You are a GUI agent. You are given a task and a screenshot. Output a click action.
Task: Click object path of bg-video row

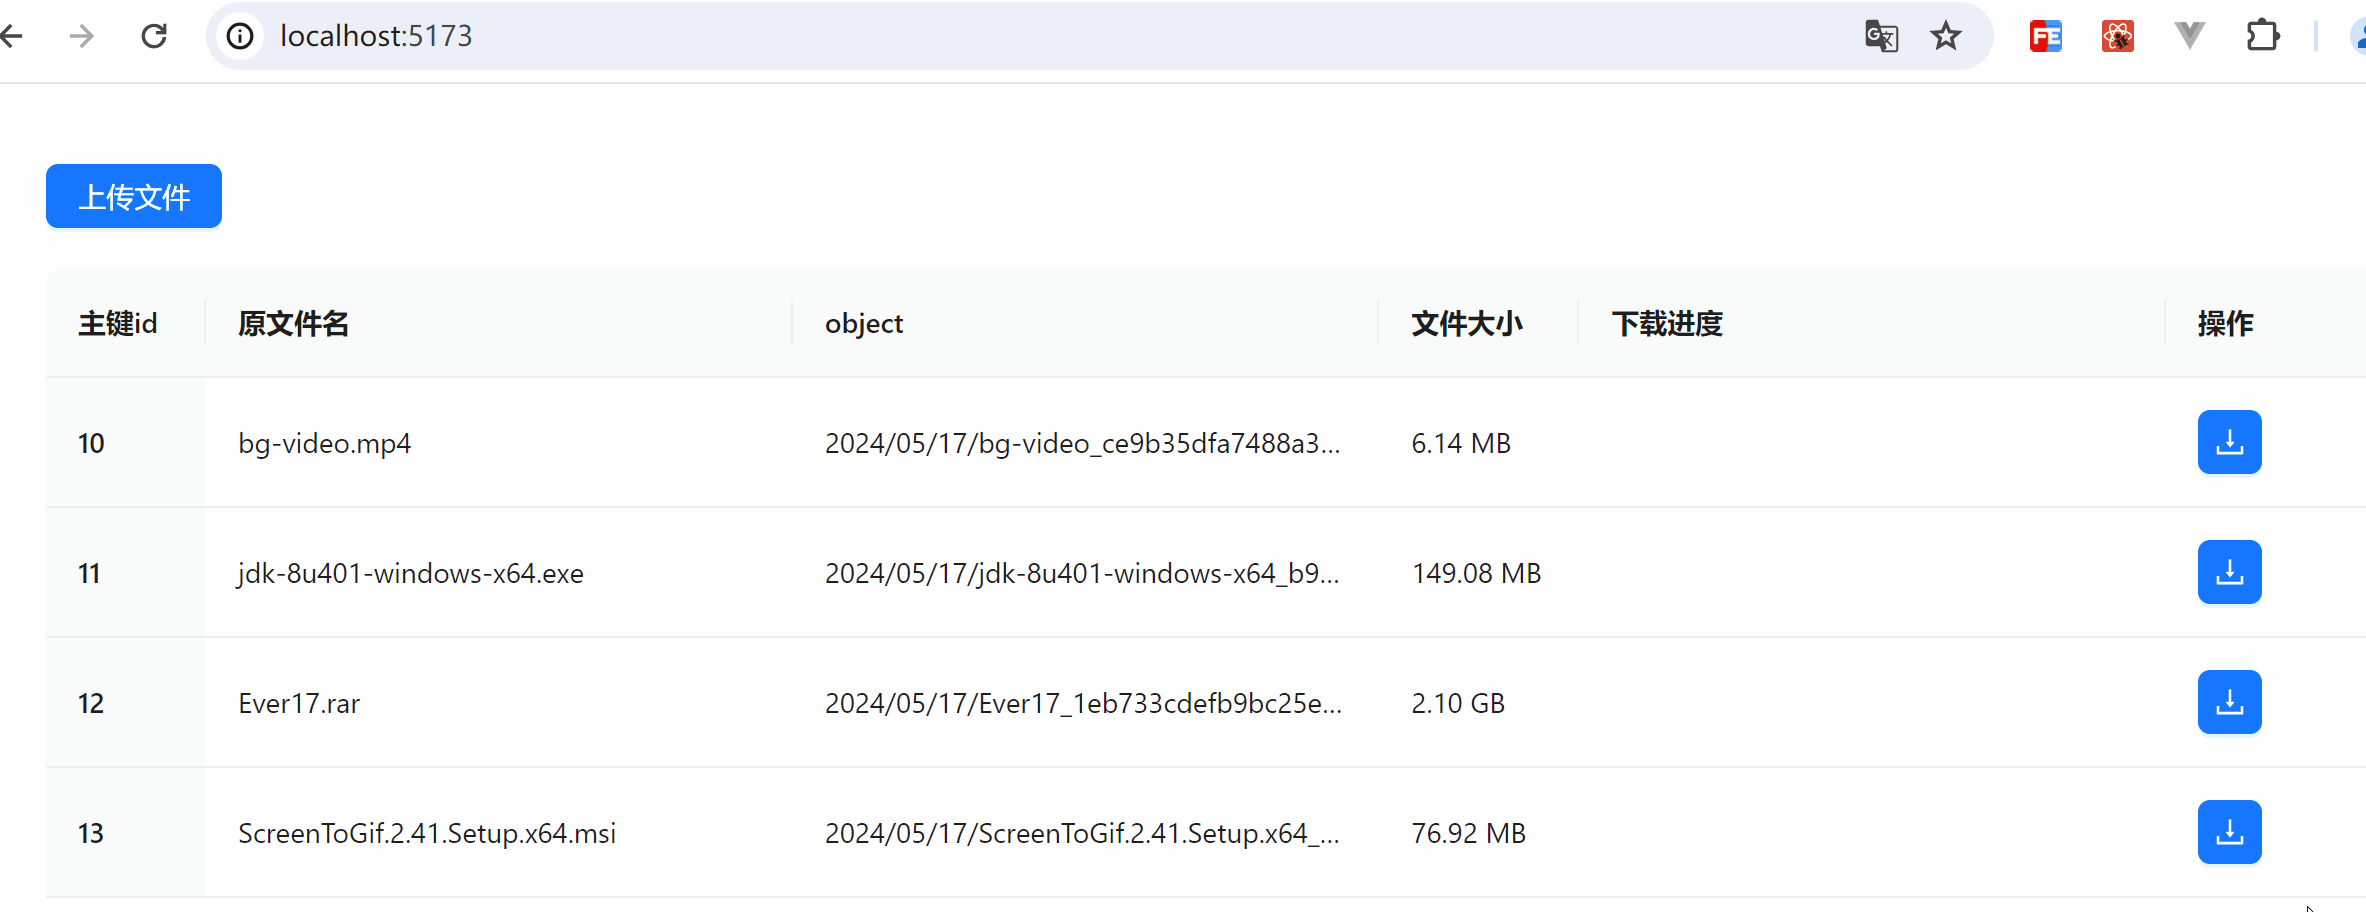(x=1082, y=443)
